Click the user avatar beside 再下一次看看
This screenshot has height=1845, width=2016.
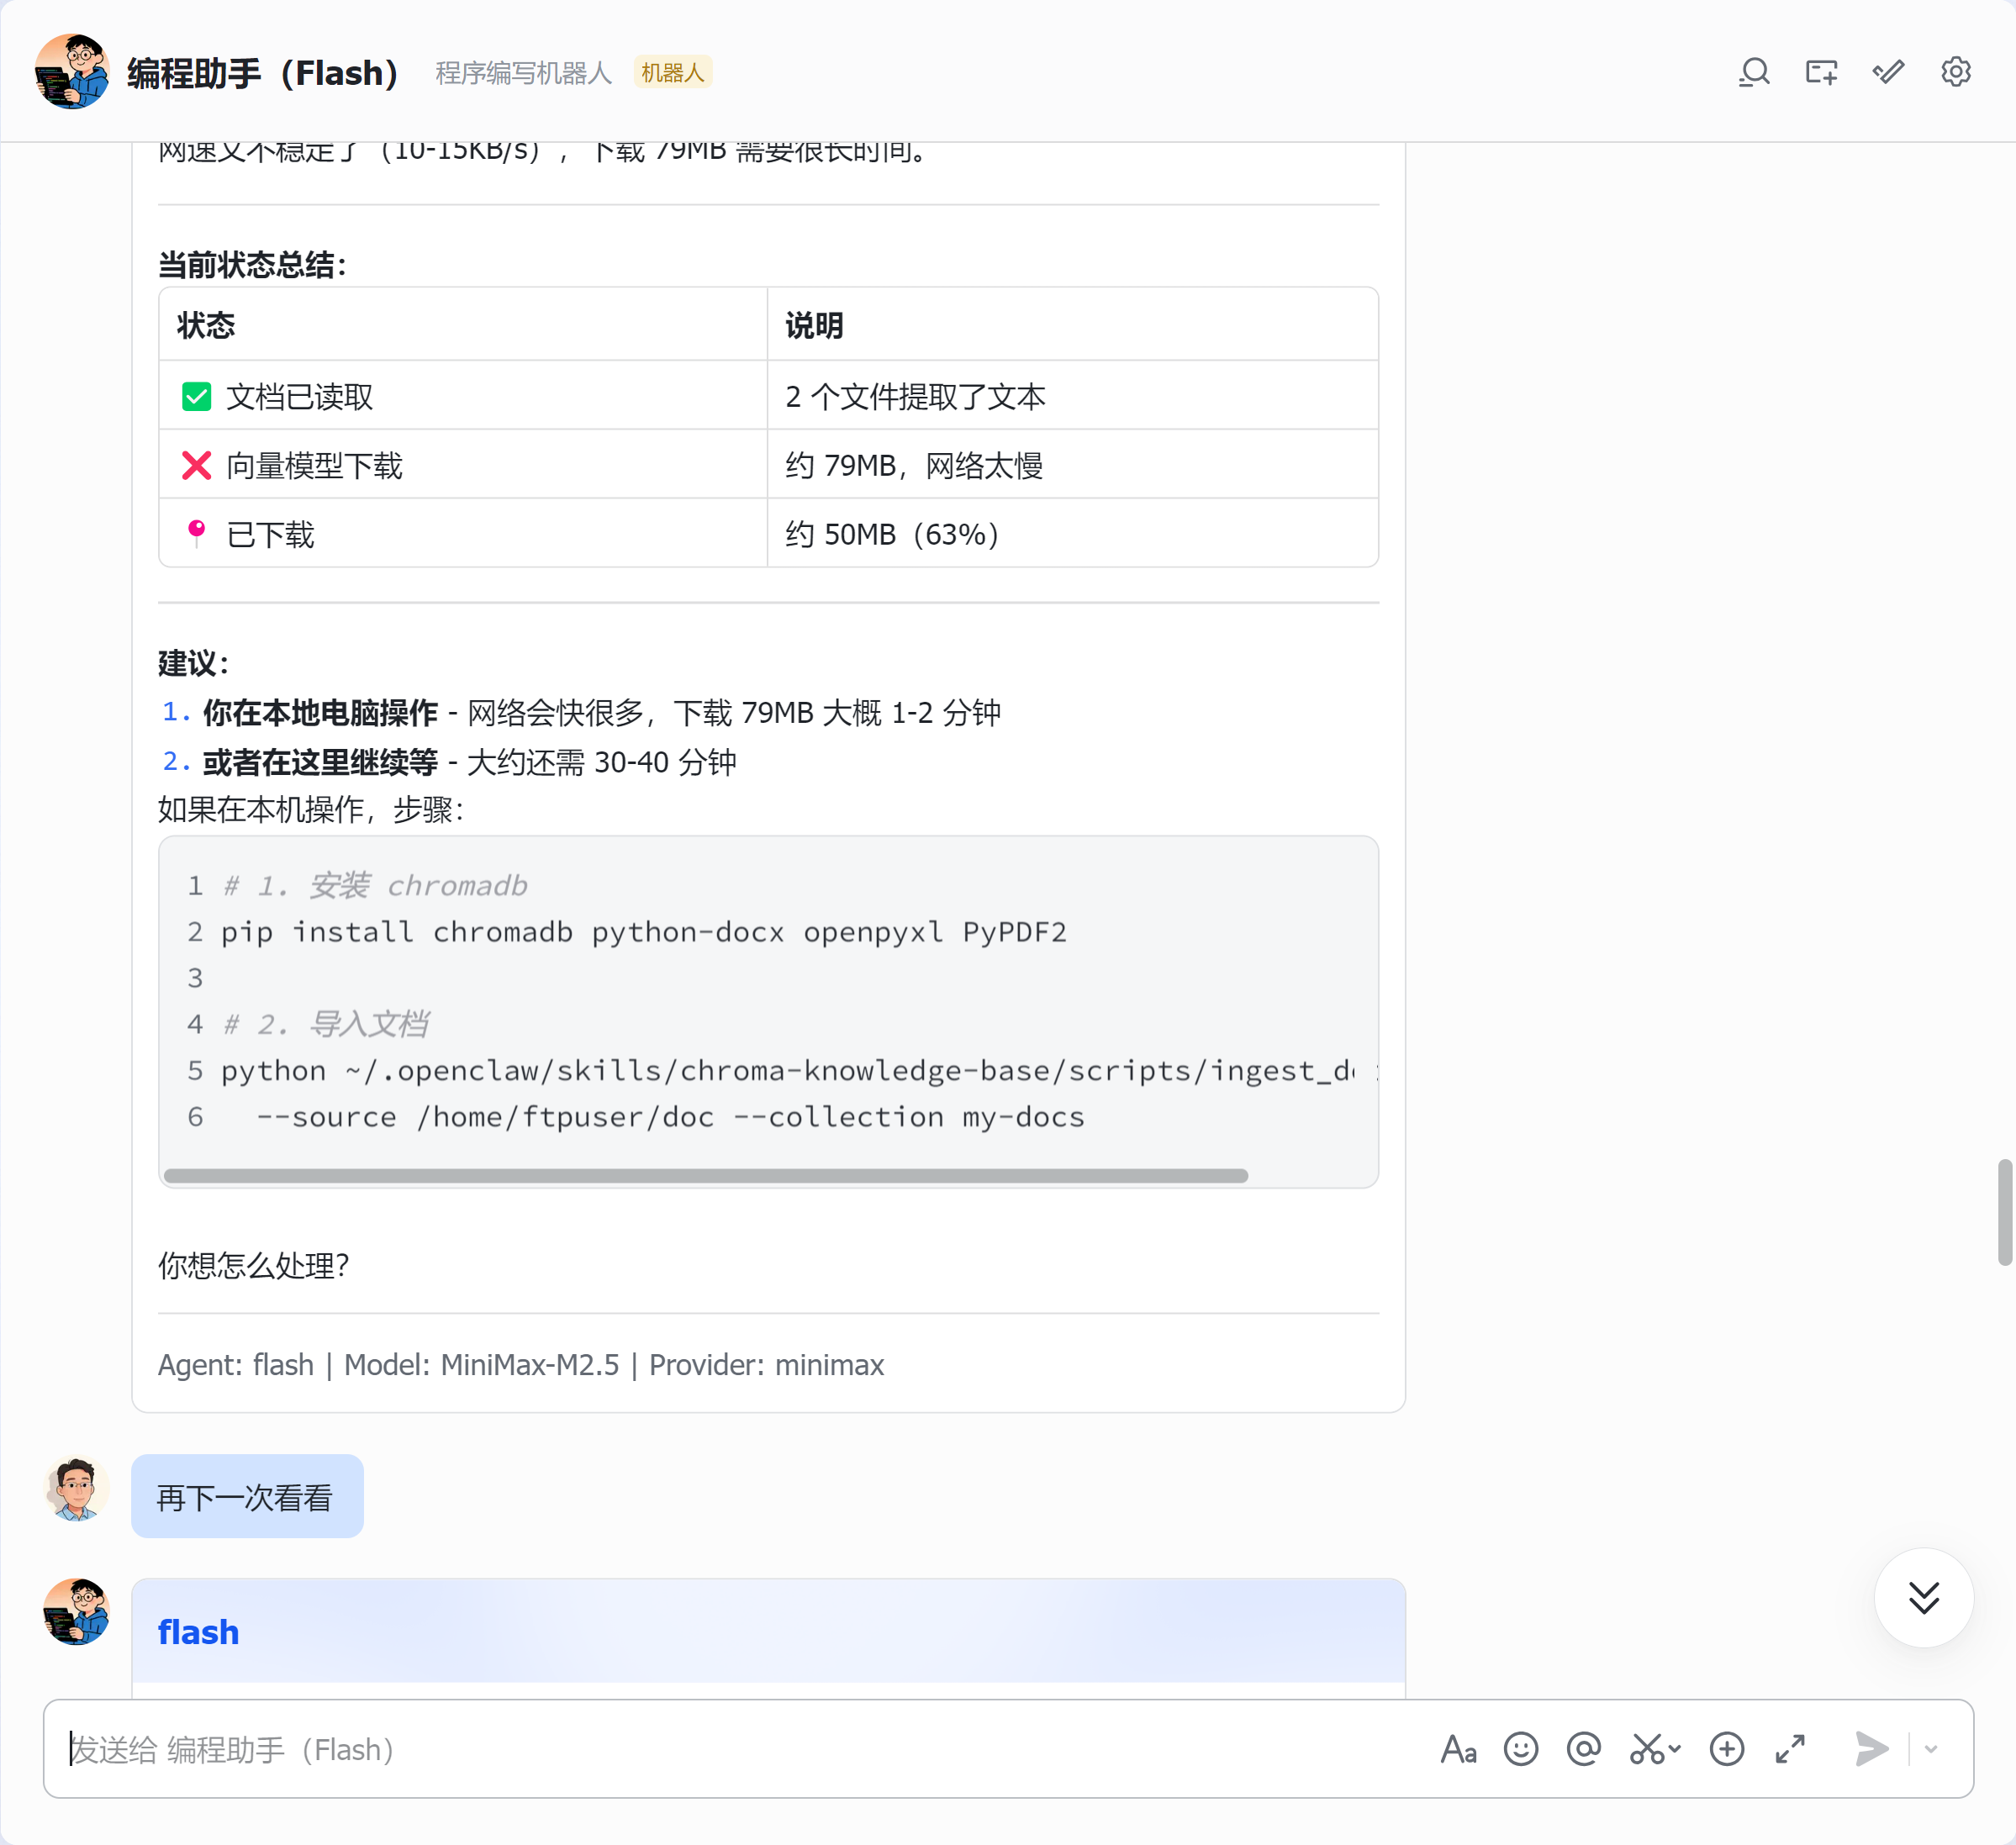coord(76,1489)
